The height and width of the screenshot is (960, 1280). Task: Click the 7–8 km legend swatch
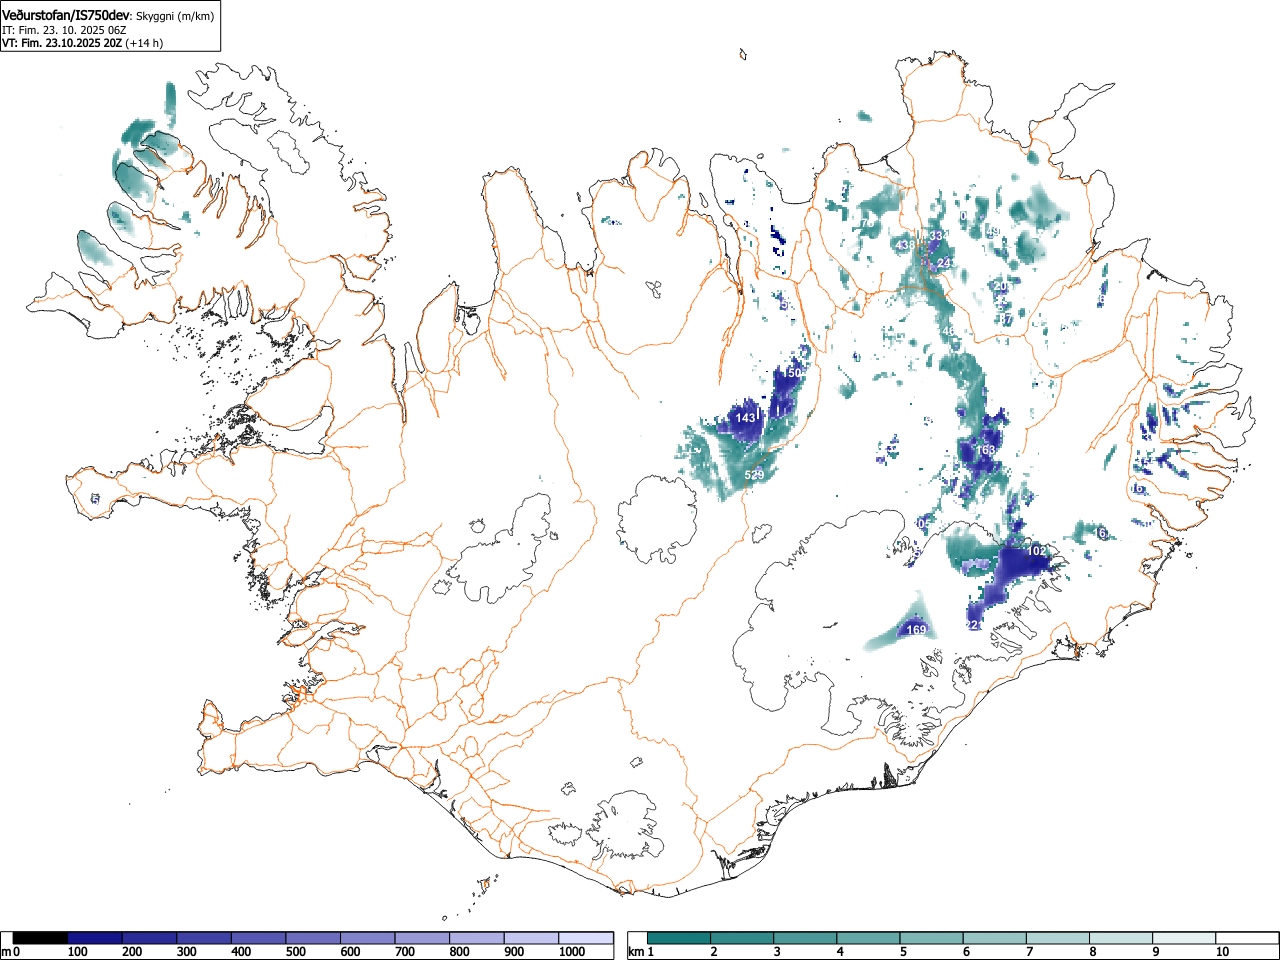point(1058,938)
